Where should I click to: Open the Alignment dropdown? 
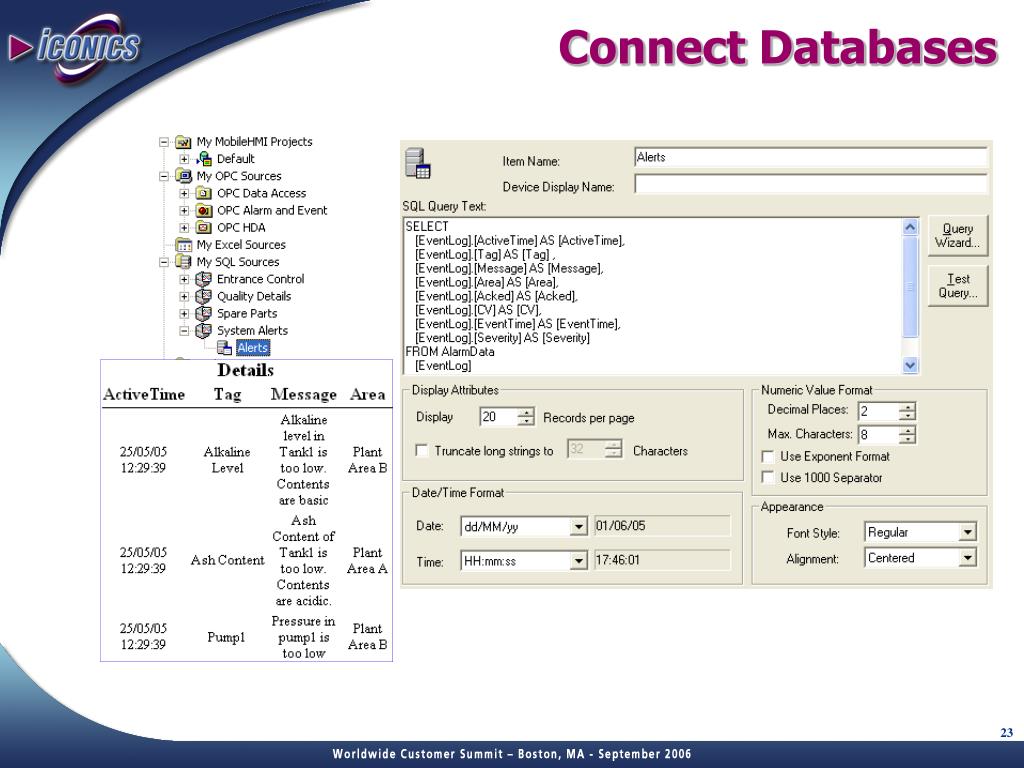[x=968, y=558]
